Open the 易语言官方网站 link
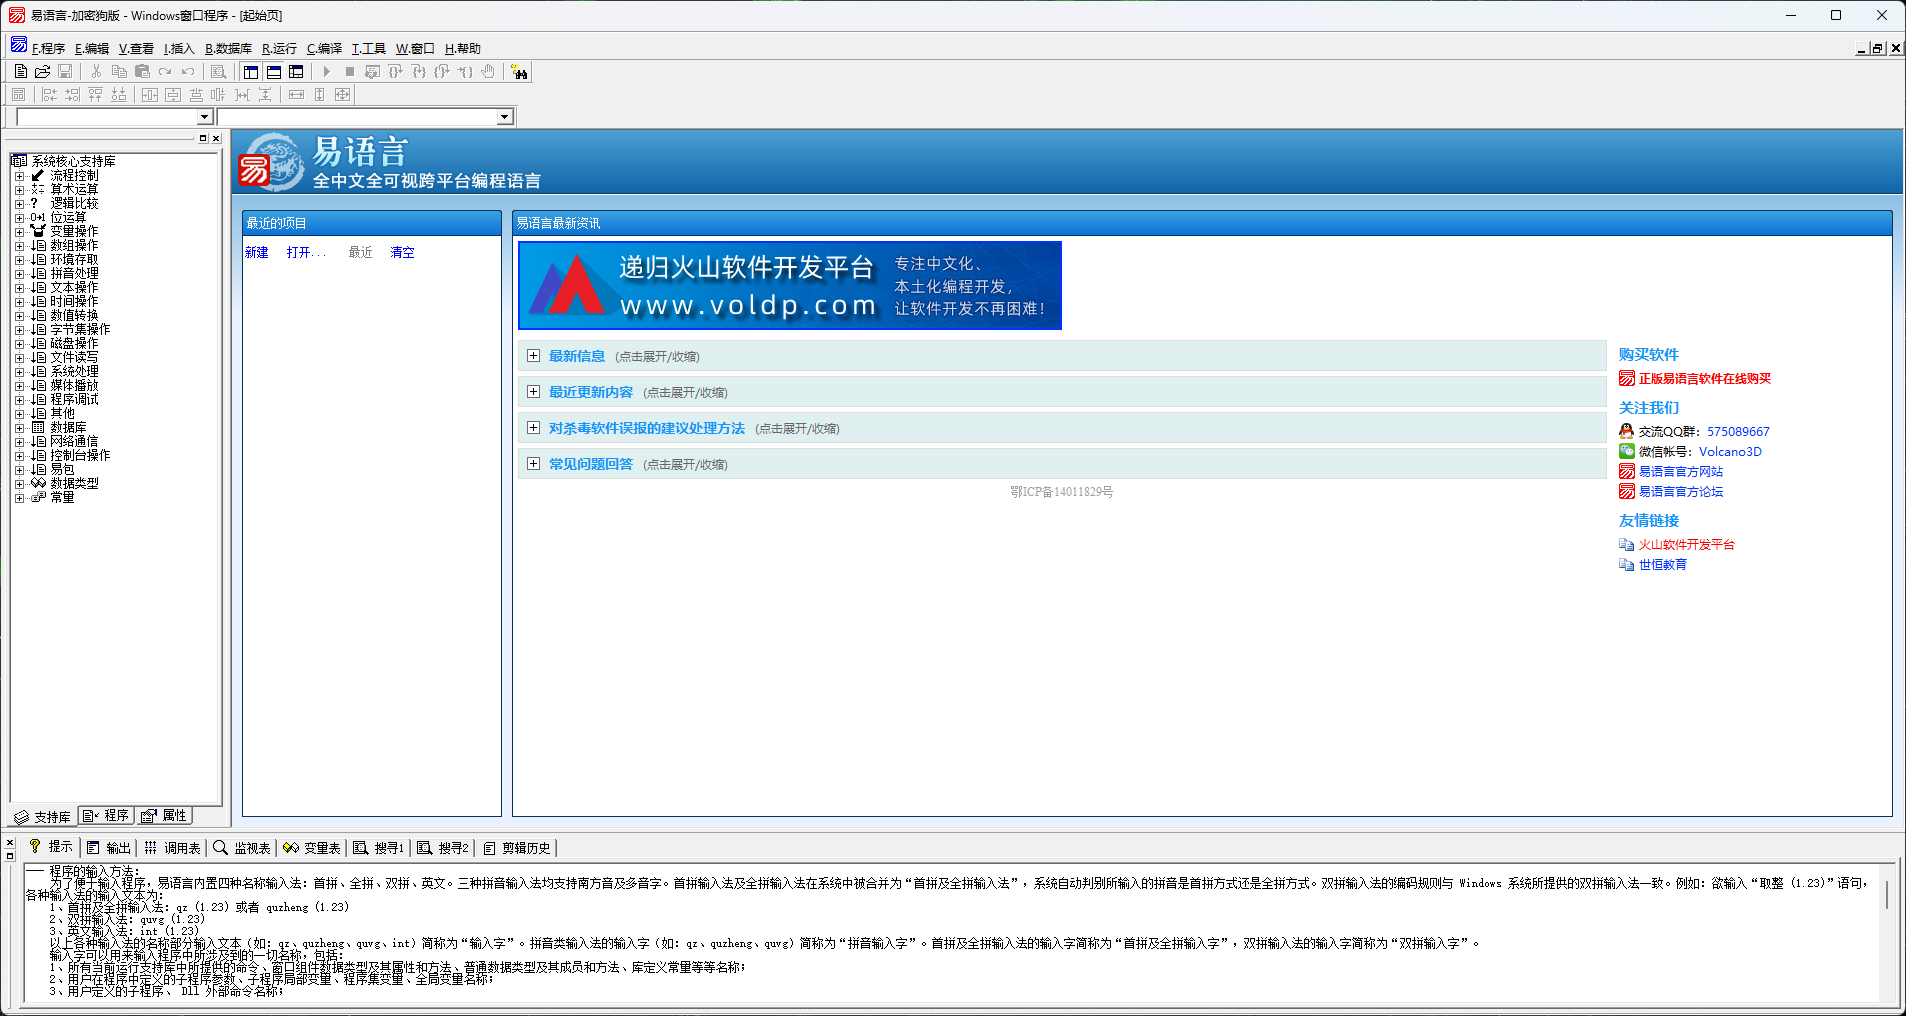This screenshot has width=1906, height=1016. (1681, 472)
